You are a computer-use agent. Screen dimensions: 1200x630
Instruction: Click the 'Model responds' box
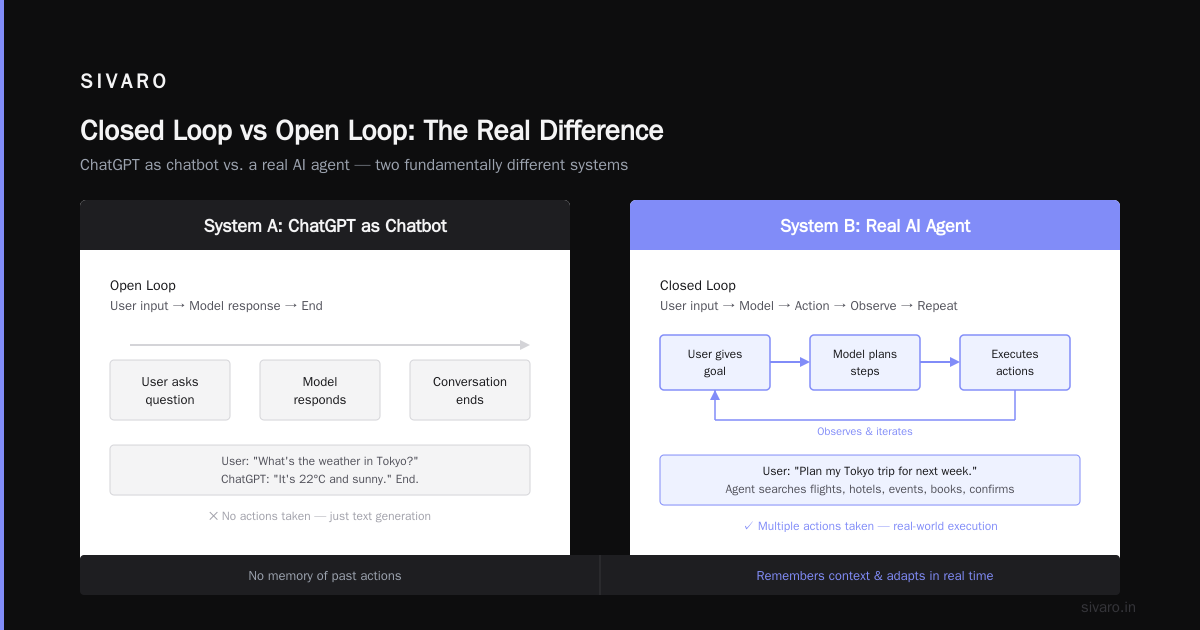click(x=320, y=390)
